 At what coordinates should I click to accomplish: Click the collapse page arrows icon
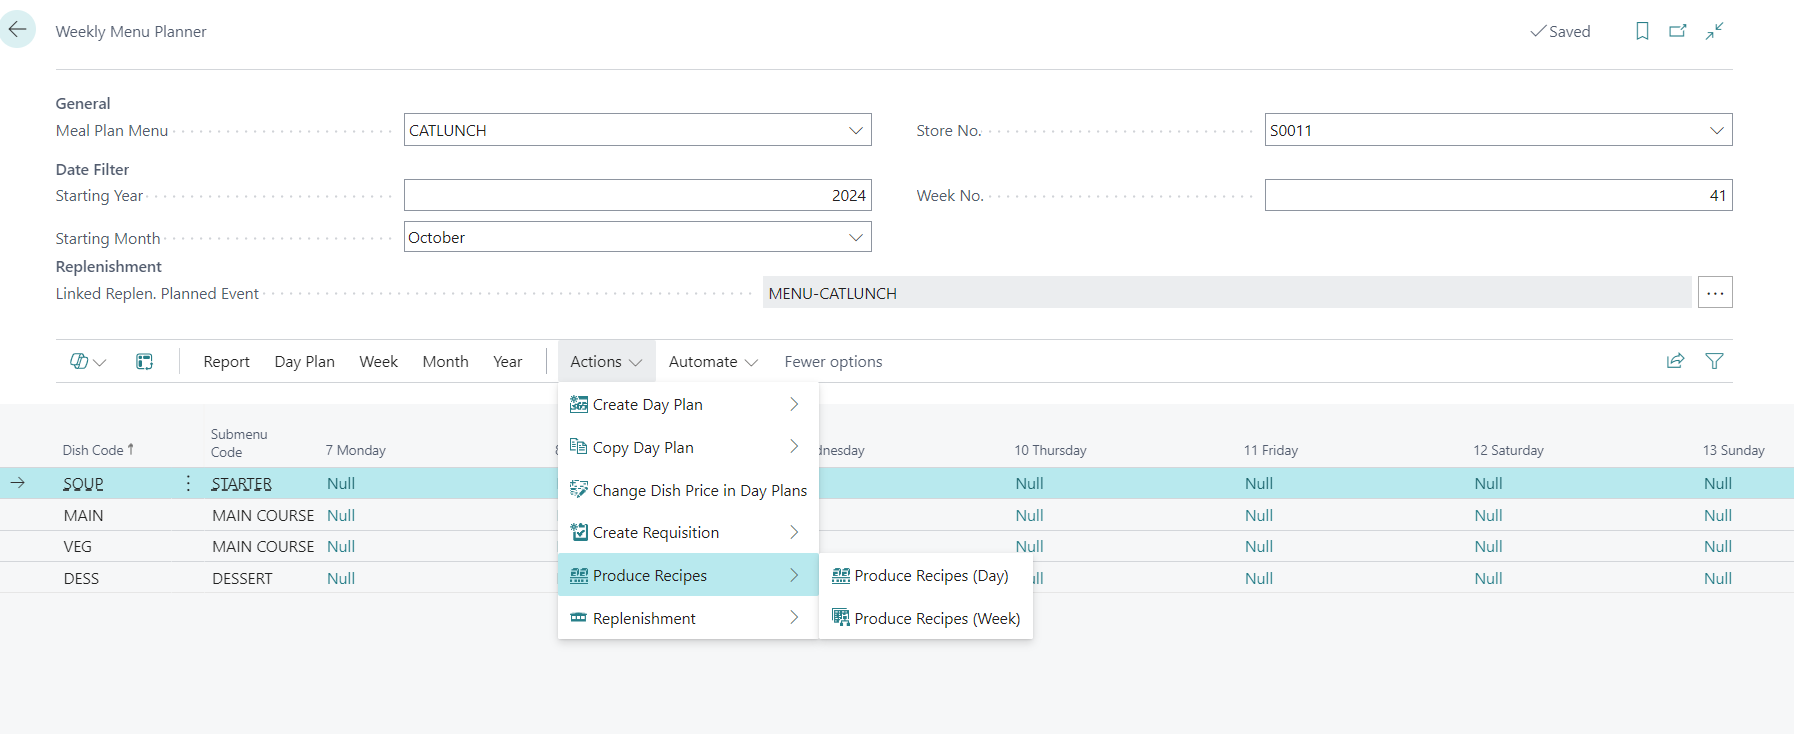(1714, 31)
